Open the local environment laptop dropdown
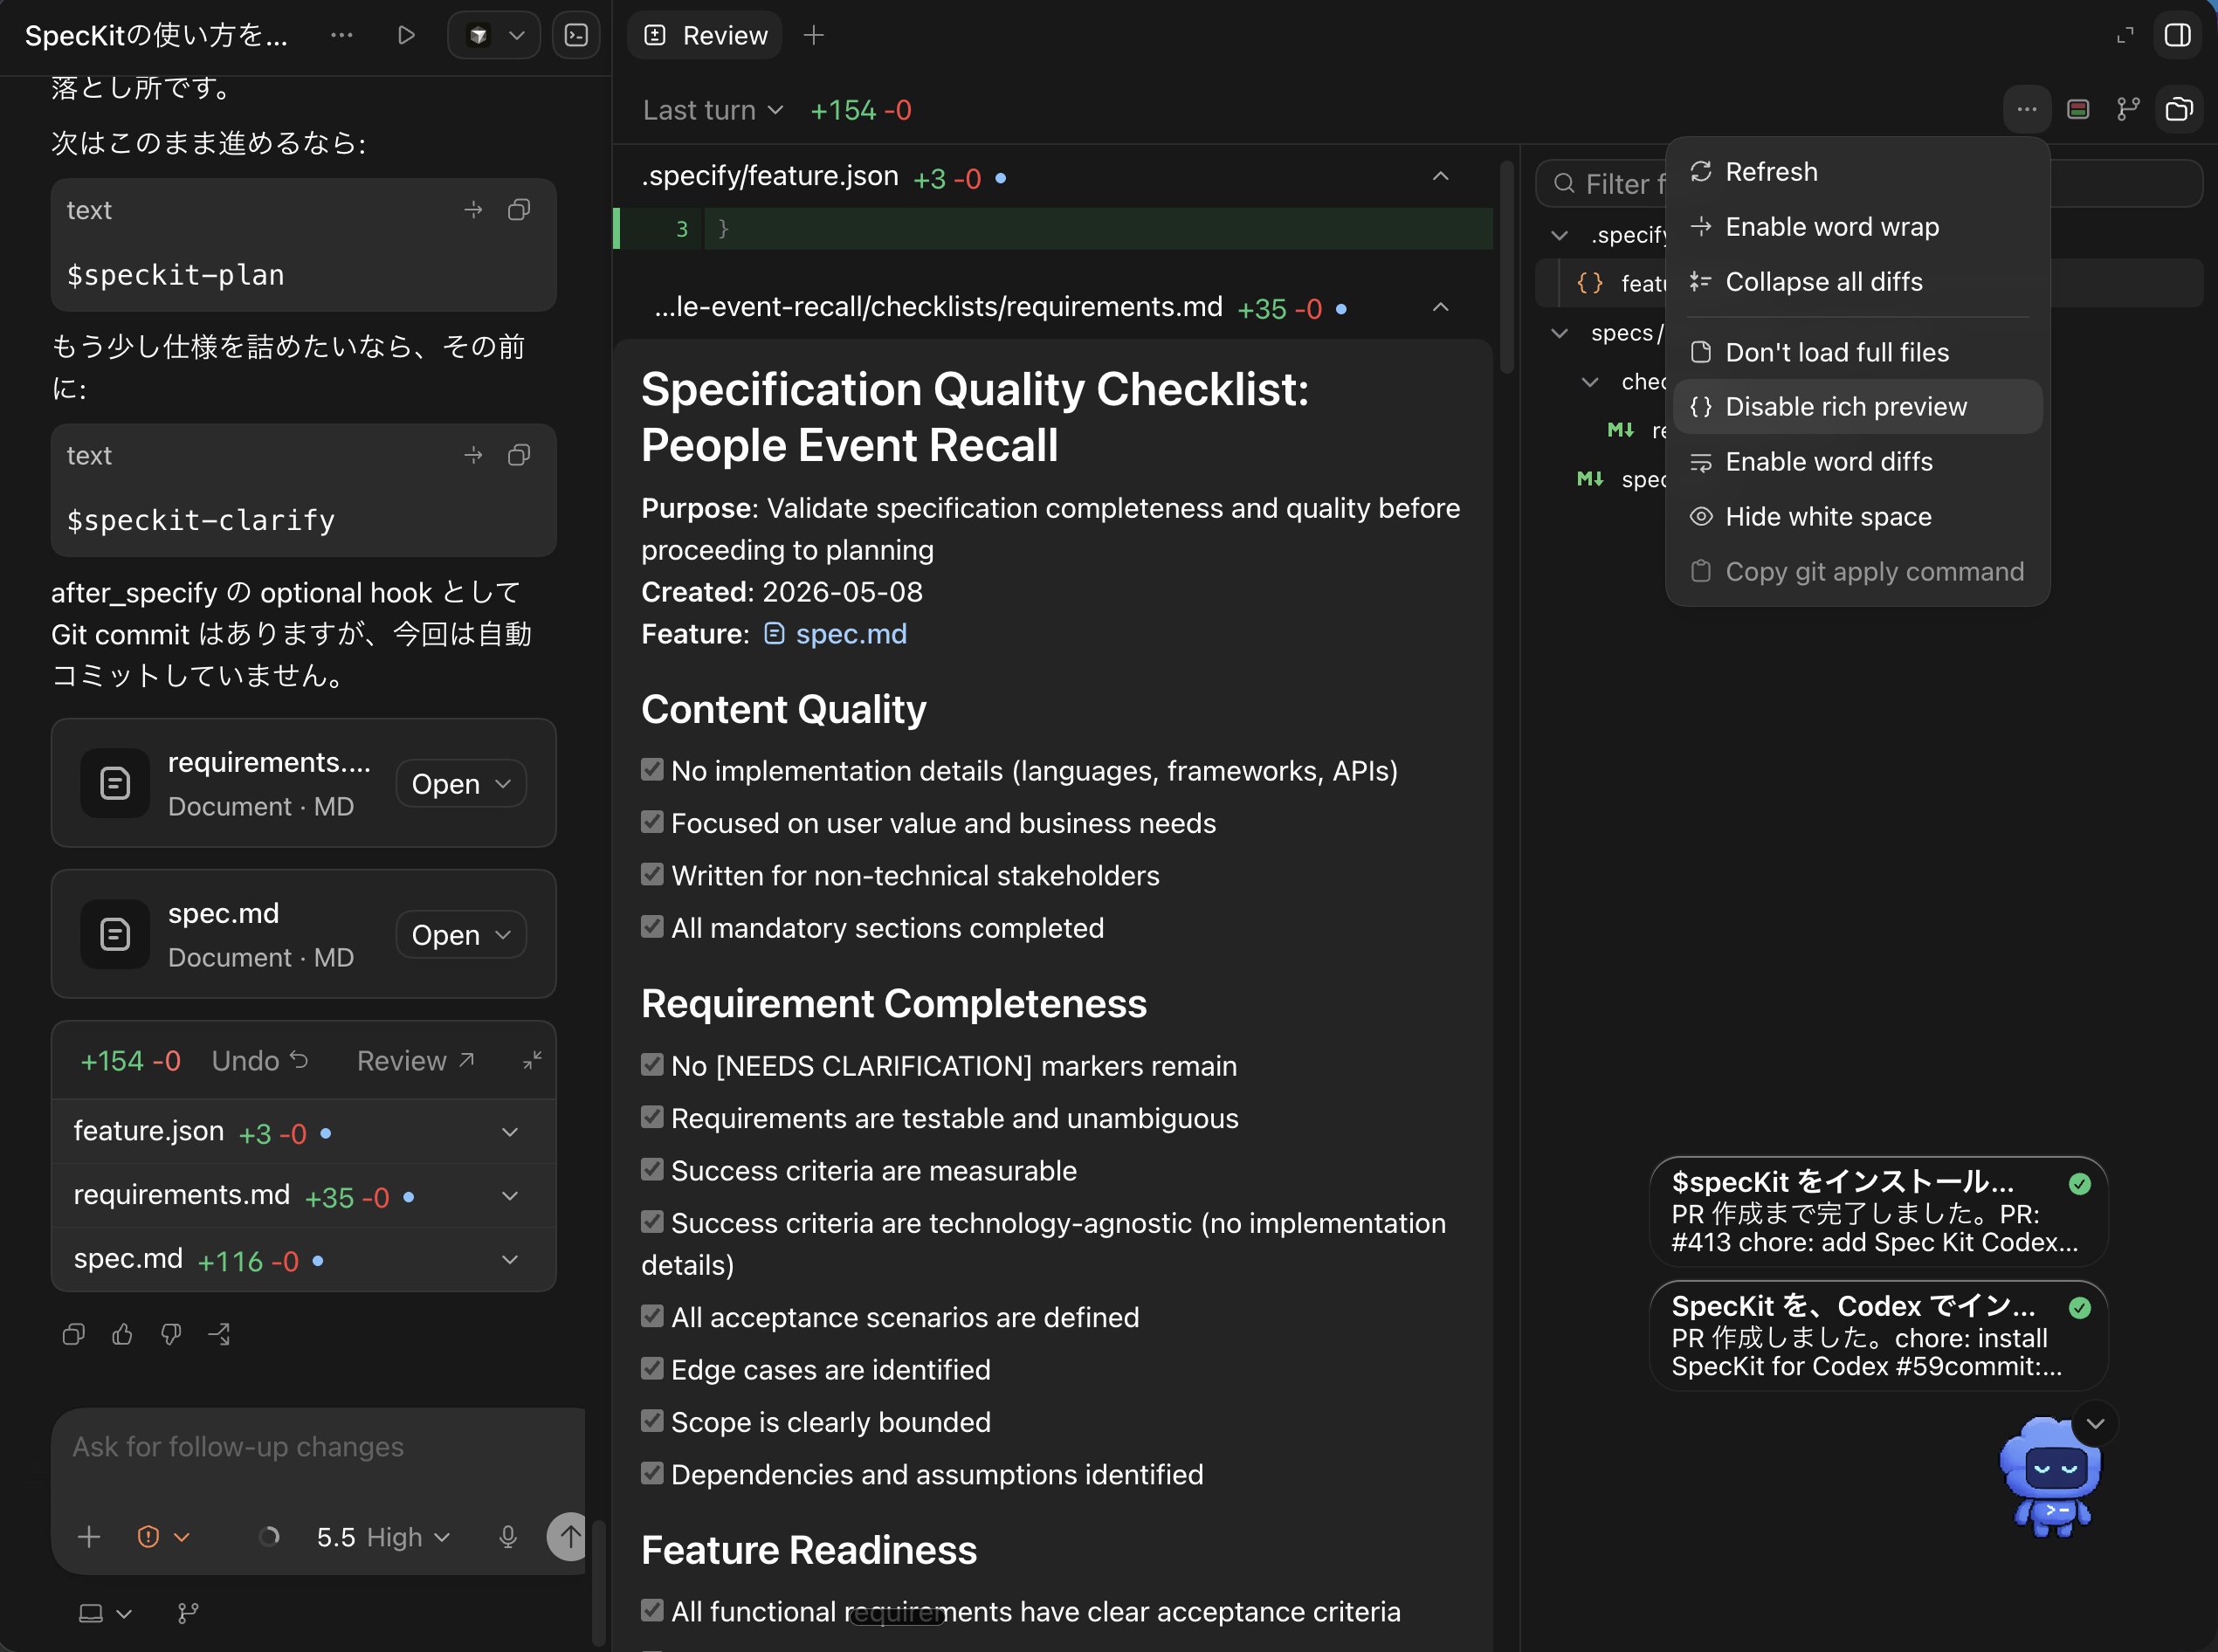Image resolution: width=2218 pixels, height=1652 pixels. (105, 1613)
